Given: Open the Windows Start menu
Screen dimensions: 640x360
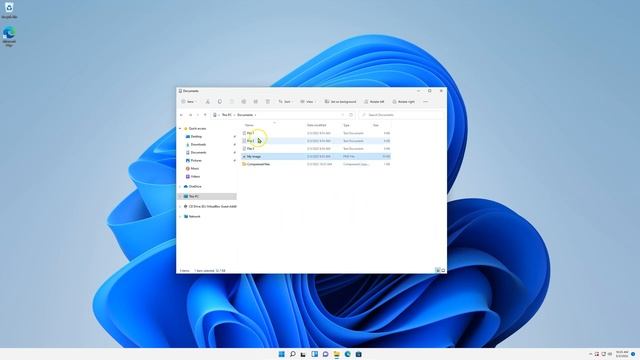Looking at the screenshot, I should (x=282, y=354).
